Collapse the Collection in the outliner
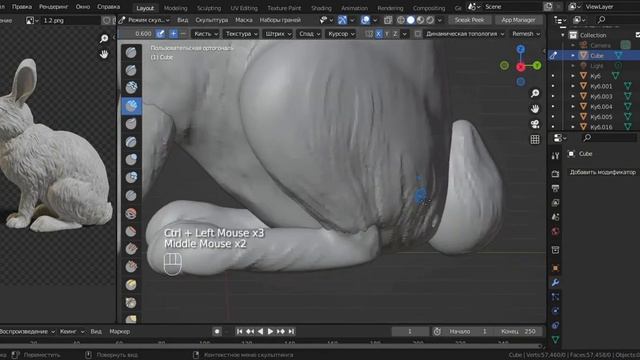640x360 pixels. click(x=563, y=35)
